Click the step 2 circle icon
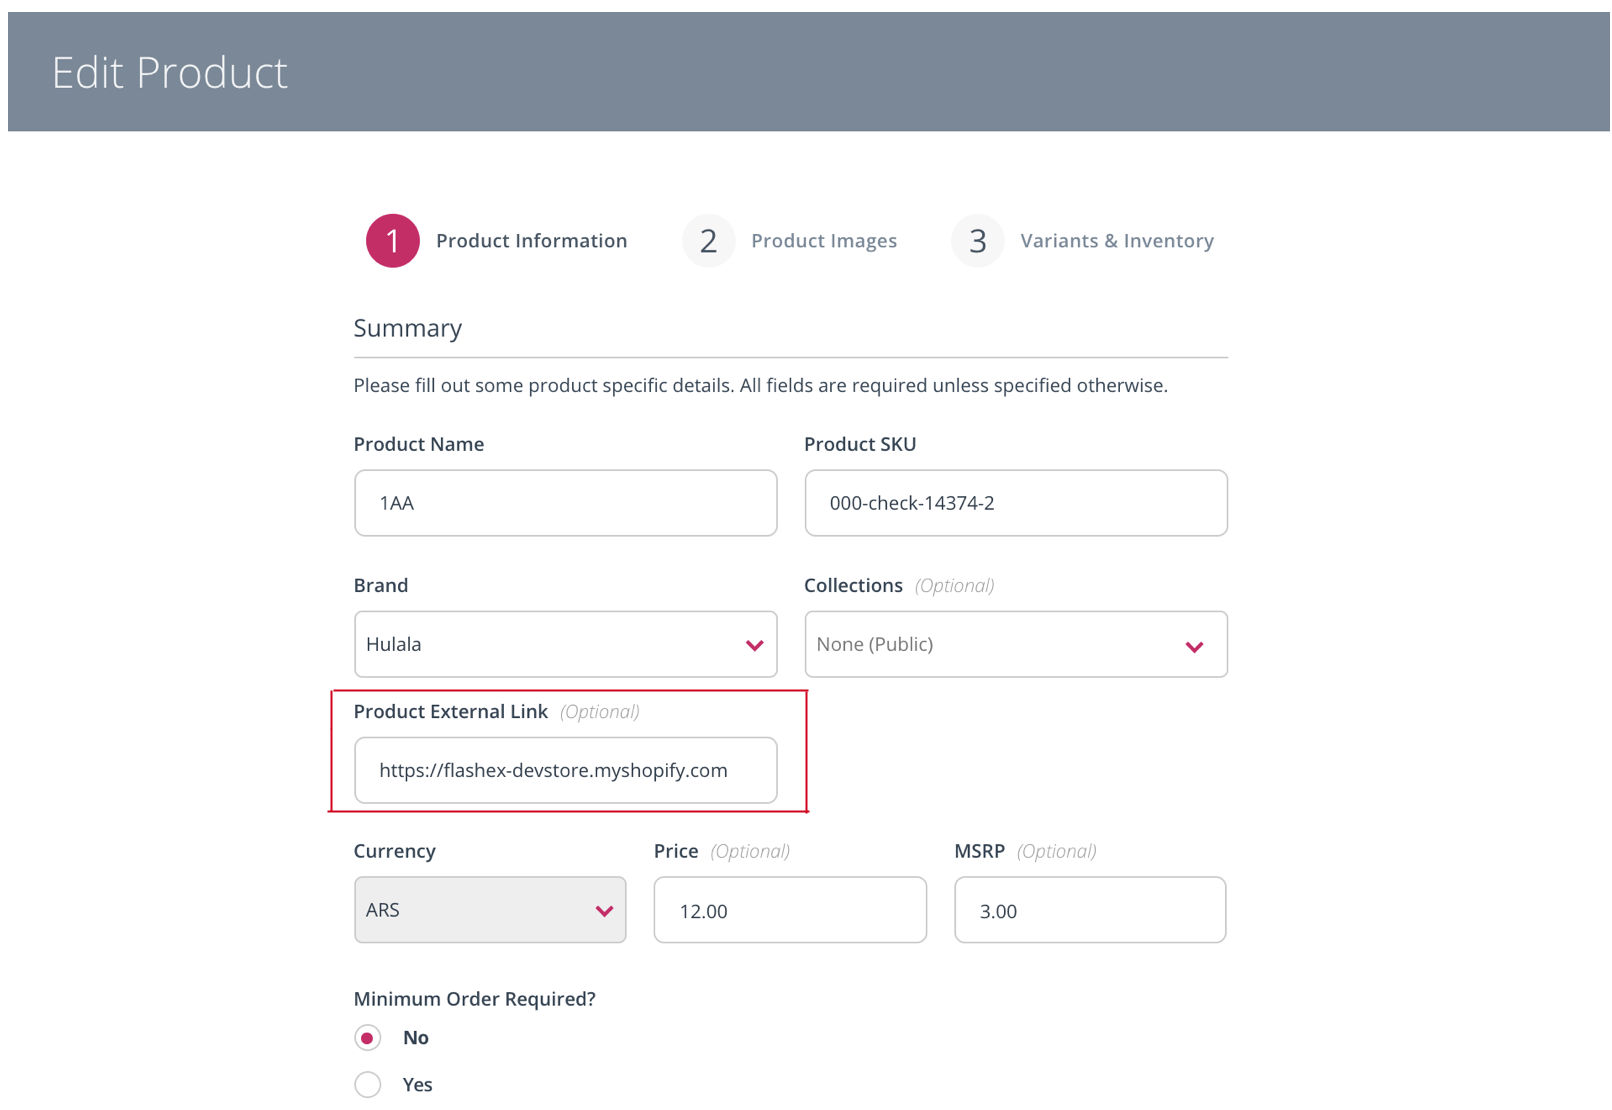 coord(708,241)
